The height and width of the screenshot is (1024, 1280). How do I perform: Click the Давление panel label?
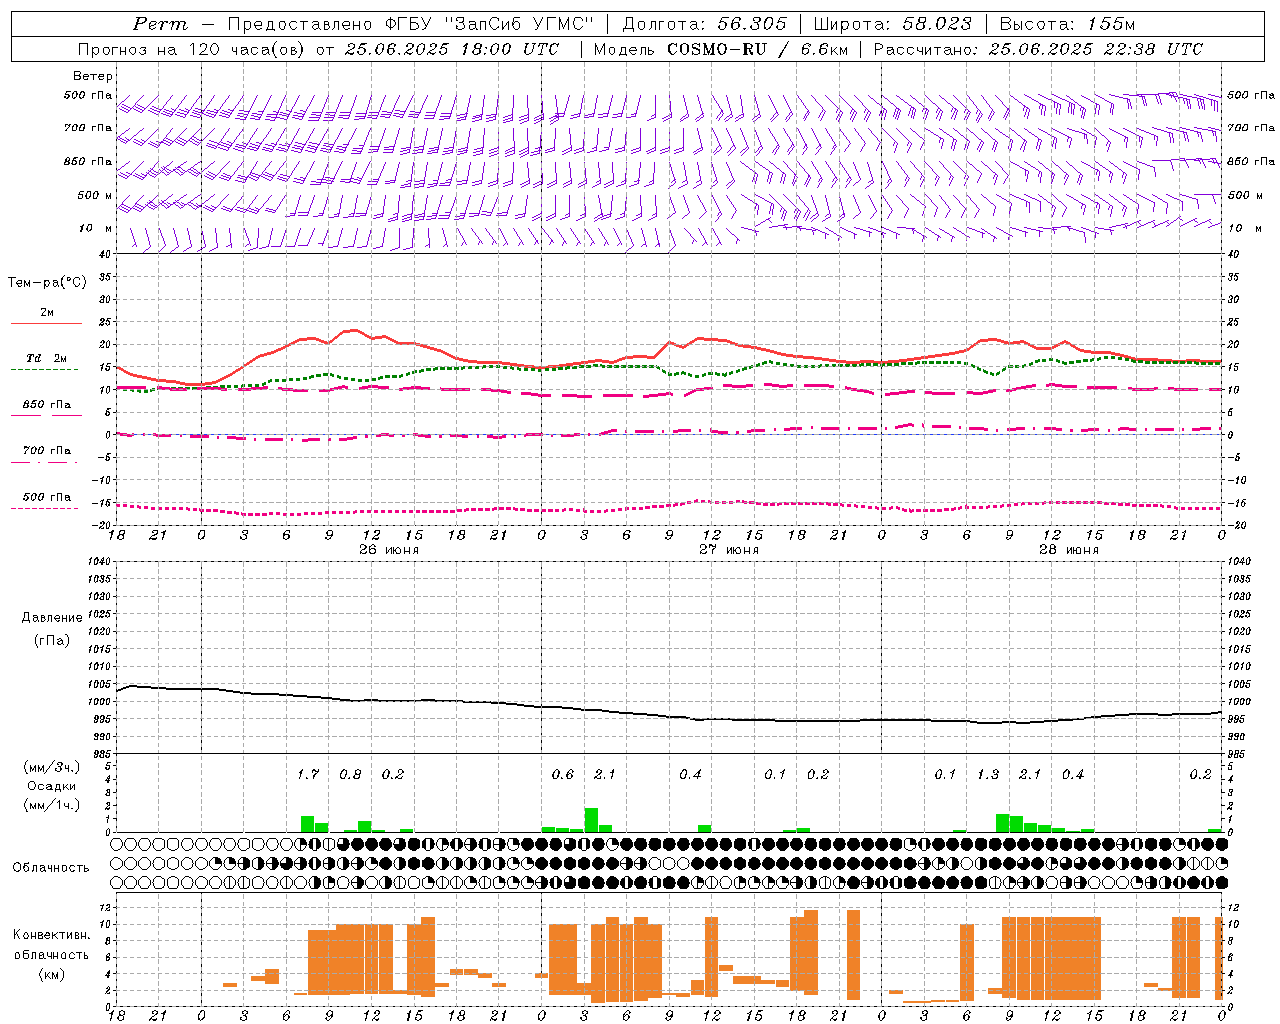point(51,618)
